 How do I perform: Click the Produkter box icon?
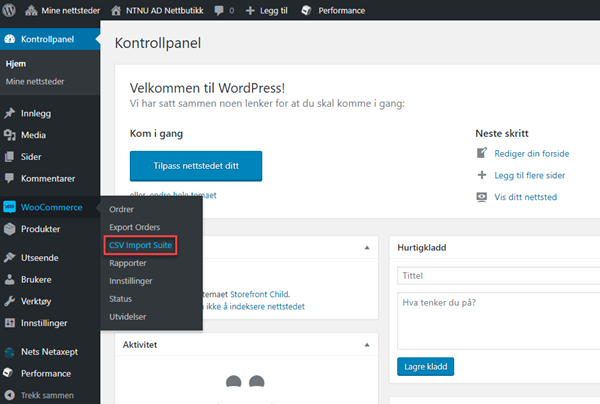click(x=10, y=229)
